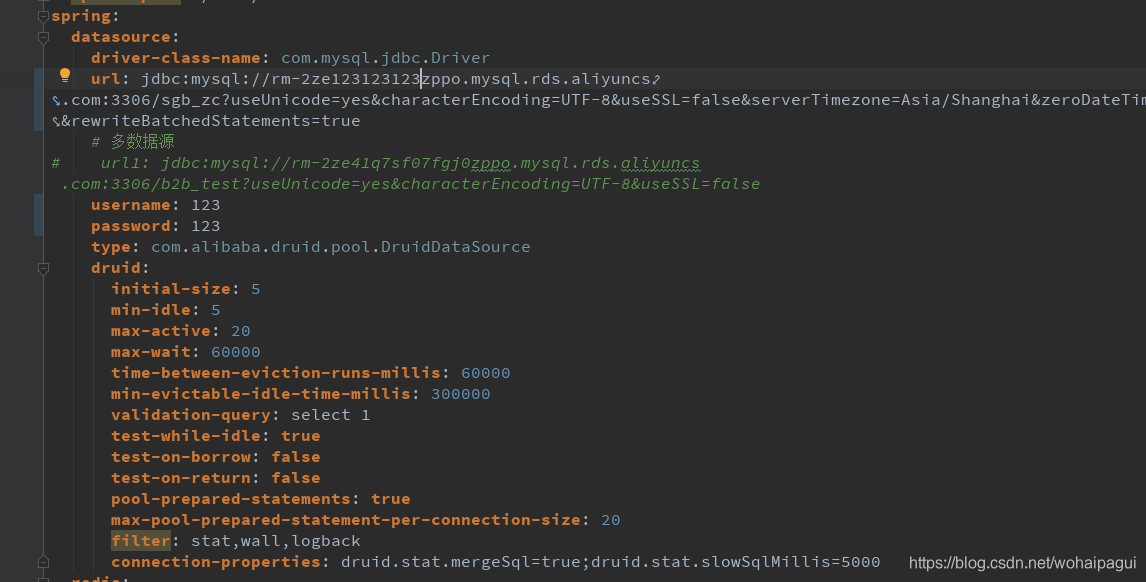Click the com.mysql.jdbc.Driver class value
Screen dimensions: 1146x582
pyautogui.click(x=385, y=58)
